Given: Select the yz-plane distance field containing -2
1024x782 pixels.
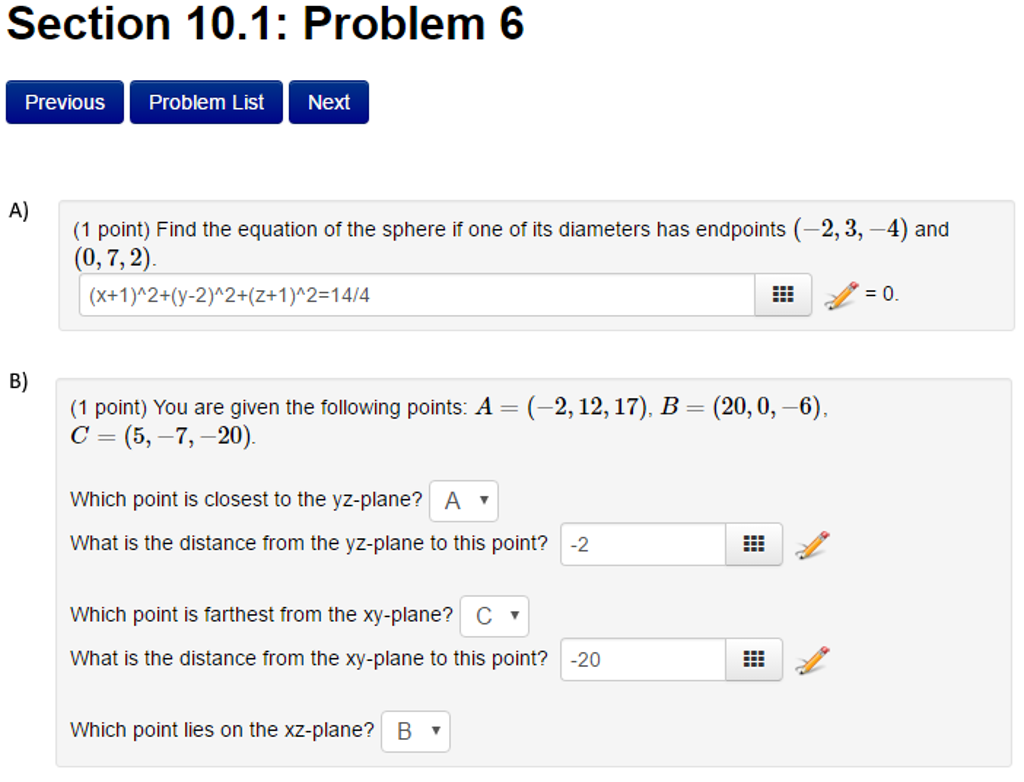Looking at the screenshot, I should (x=640, y=543).
